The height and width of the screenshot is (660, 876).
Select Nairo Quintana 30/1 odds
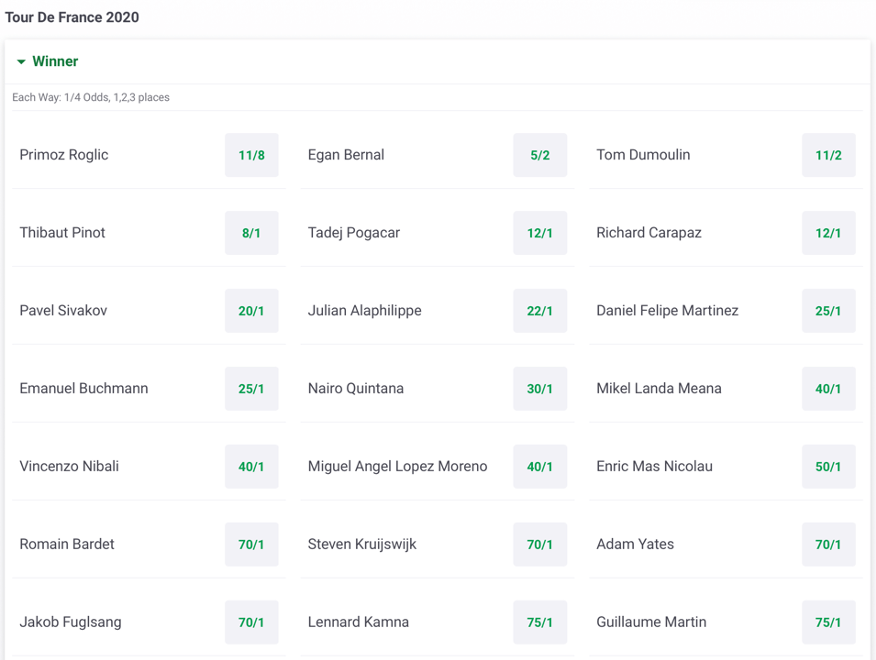[540, 389]
